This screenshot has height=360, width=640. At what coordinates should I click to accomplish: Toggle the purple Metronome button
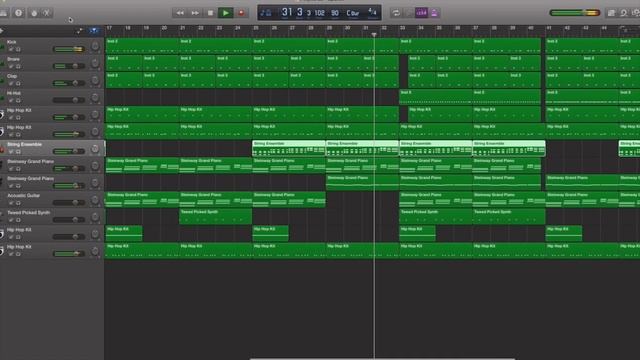[434, 13]
